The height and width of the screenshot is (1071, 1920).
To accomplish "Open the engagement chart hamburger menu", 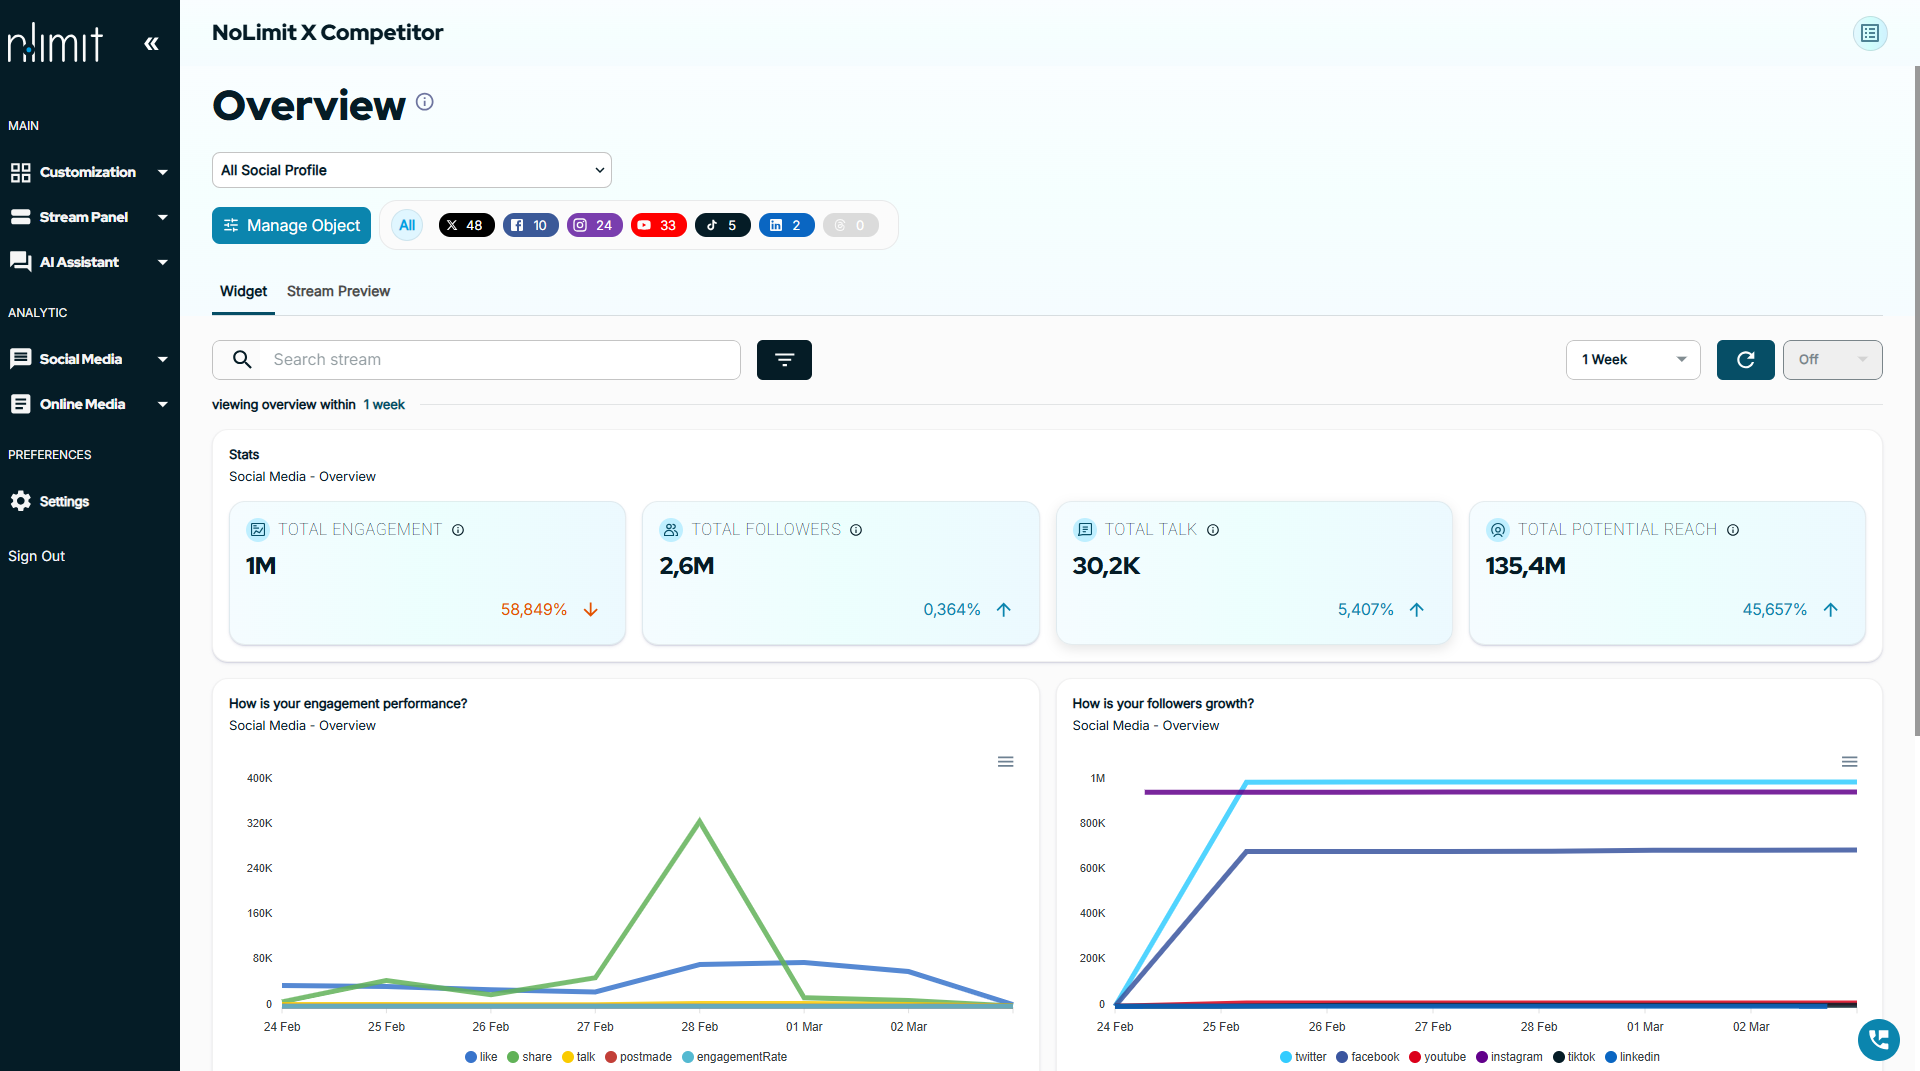I will tap(1005, 762).
